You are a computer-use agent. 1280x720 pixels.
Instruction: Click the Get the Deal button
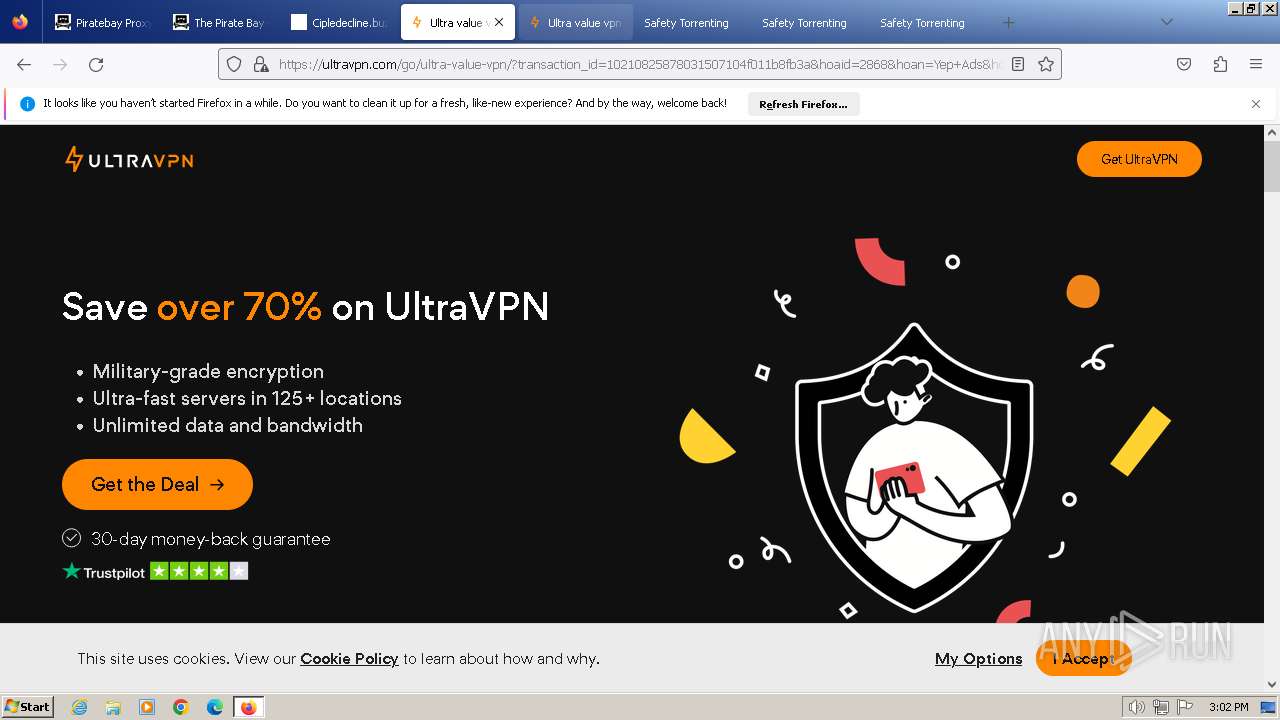157,484
